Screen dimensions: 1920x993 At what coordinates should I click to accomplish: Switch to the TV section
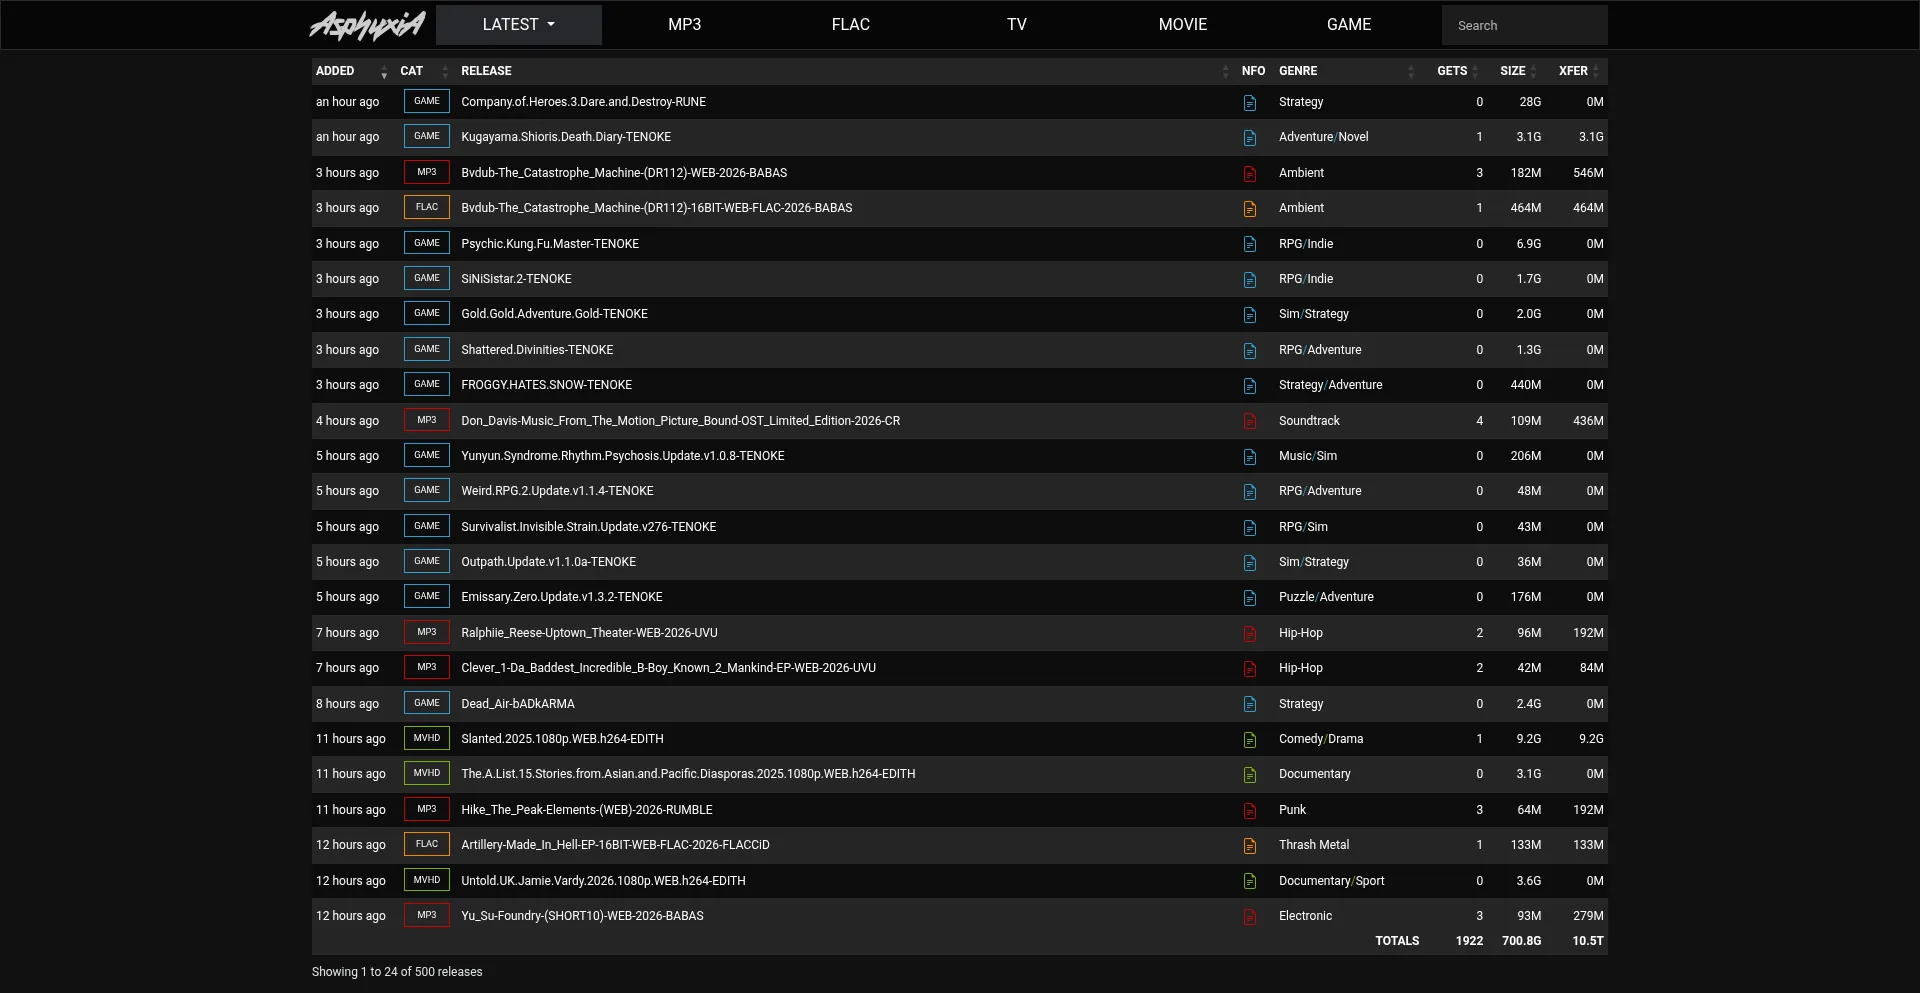click(x=1017, y=25)
